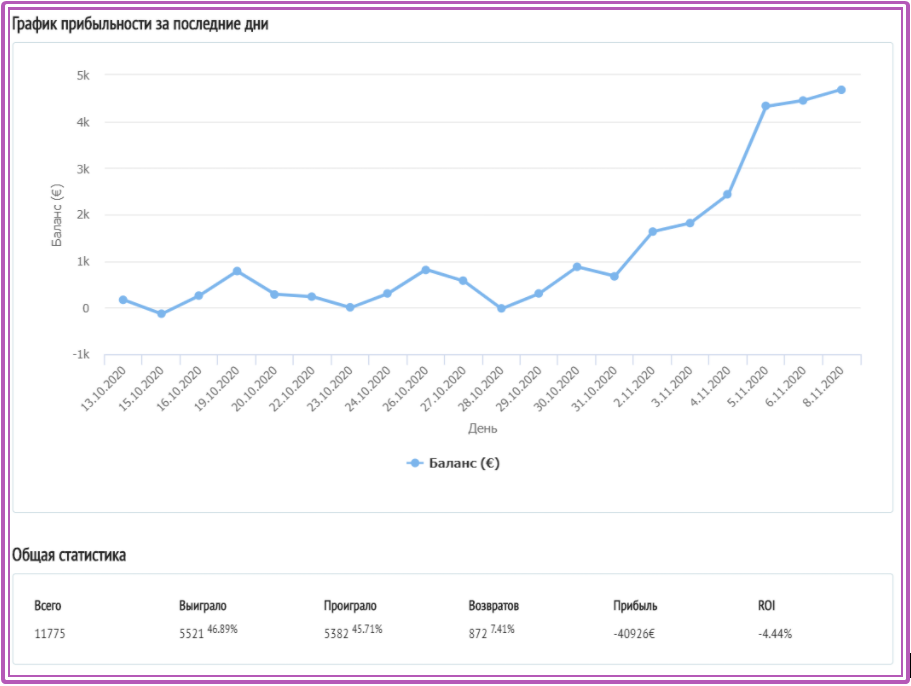Click the 'Прибыль' column header

(x=635, y=606)
